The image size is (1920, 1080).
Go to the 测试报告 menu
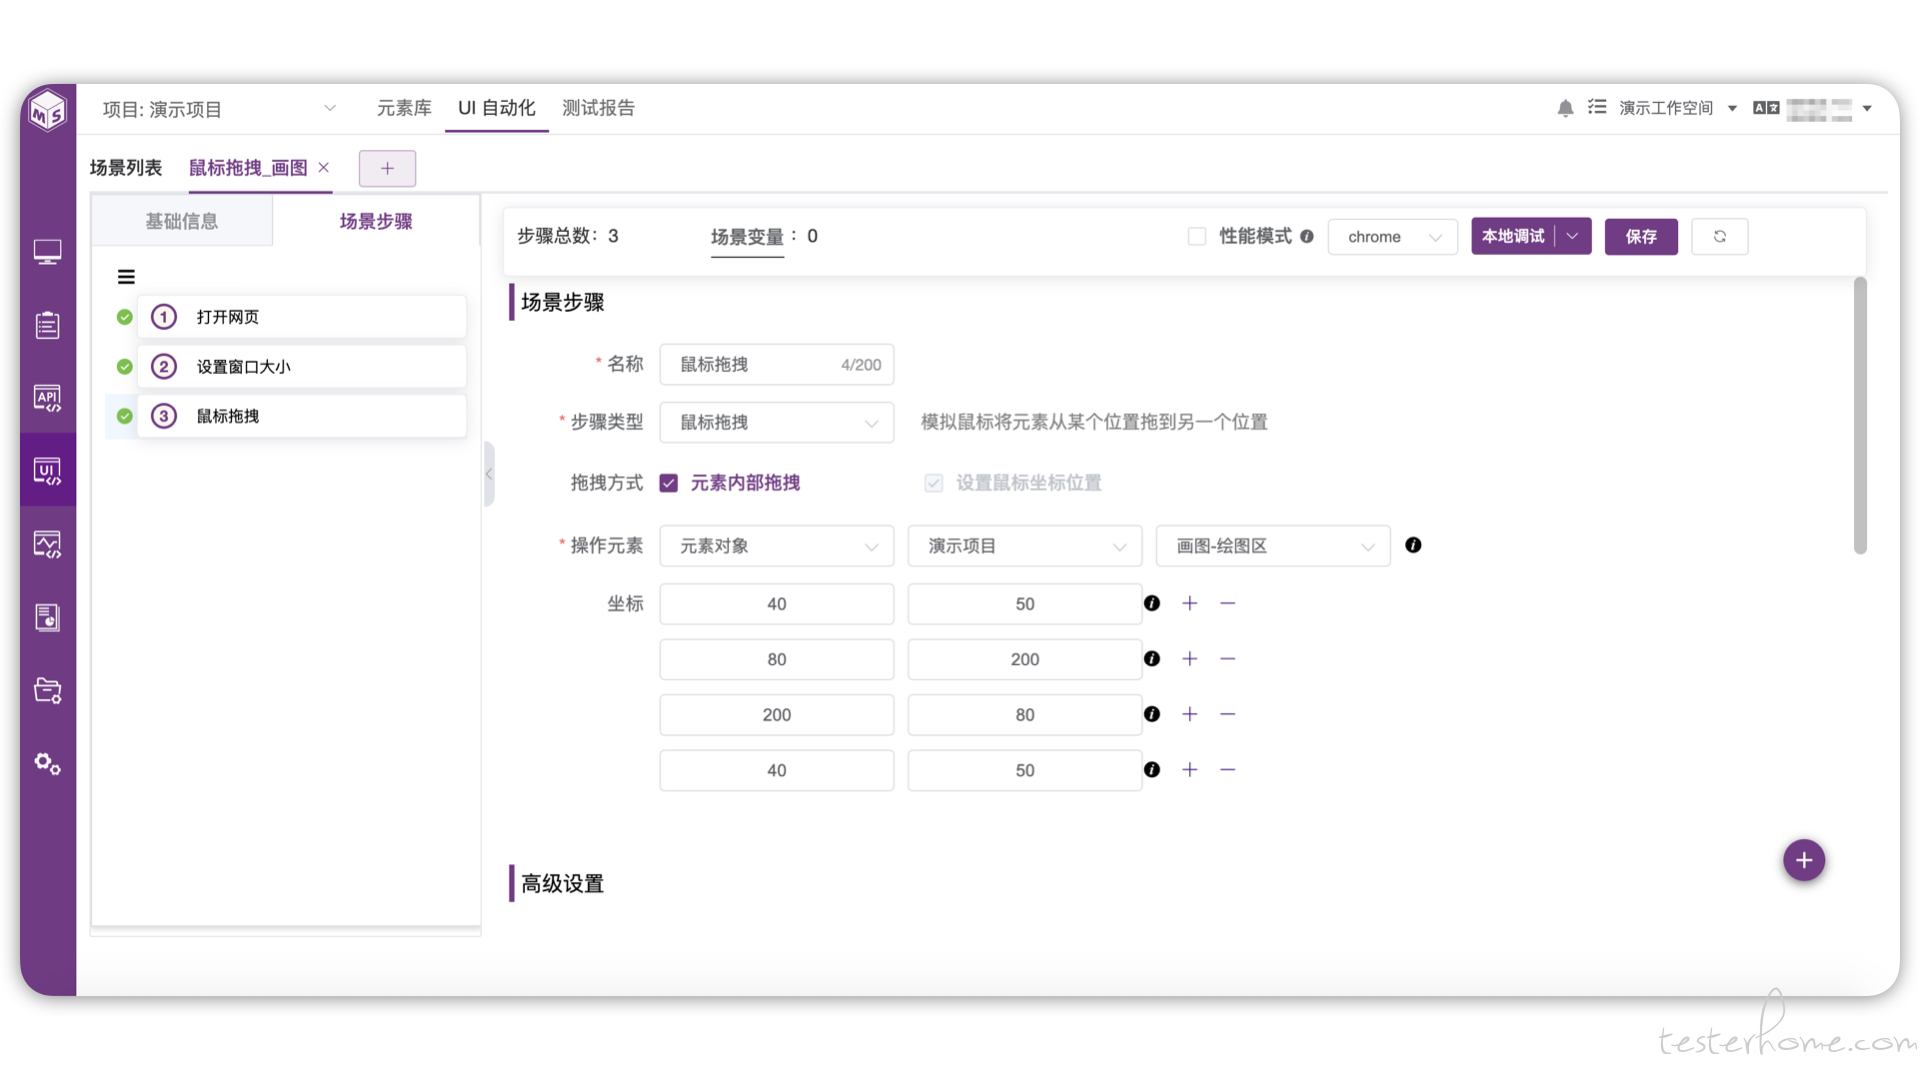(x=598, y=108)
